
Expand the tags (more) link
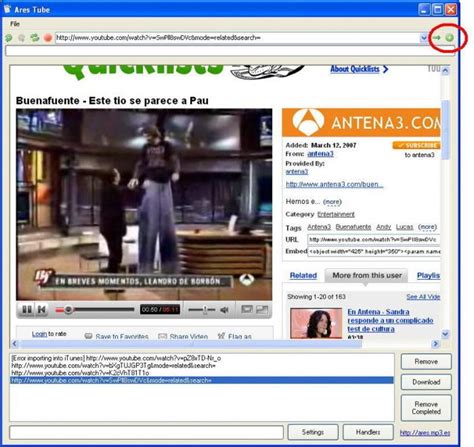pyautogui.click(x=427, y=227)
